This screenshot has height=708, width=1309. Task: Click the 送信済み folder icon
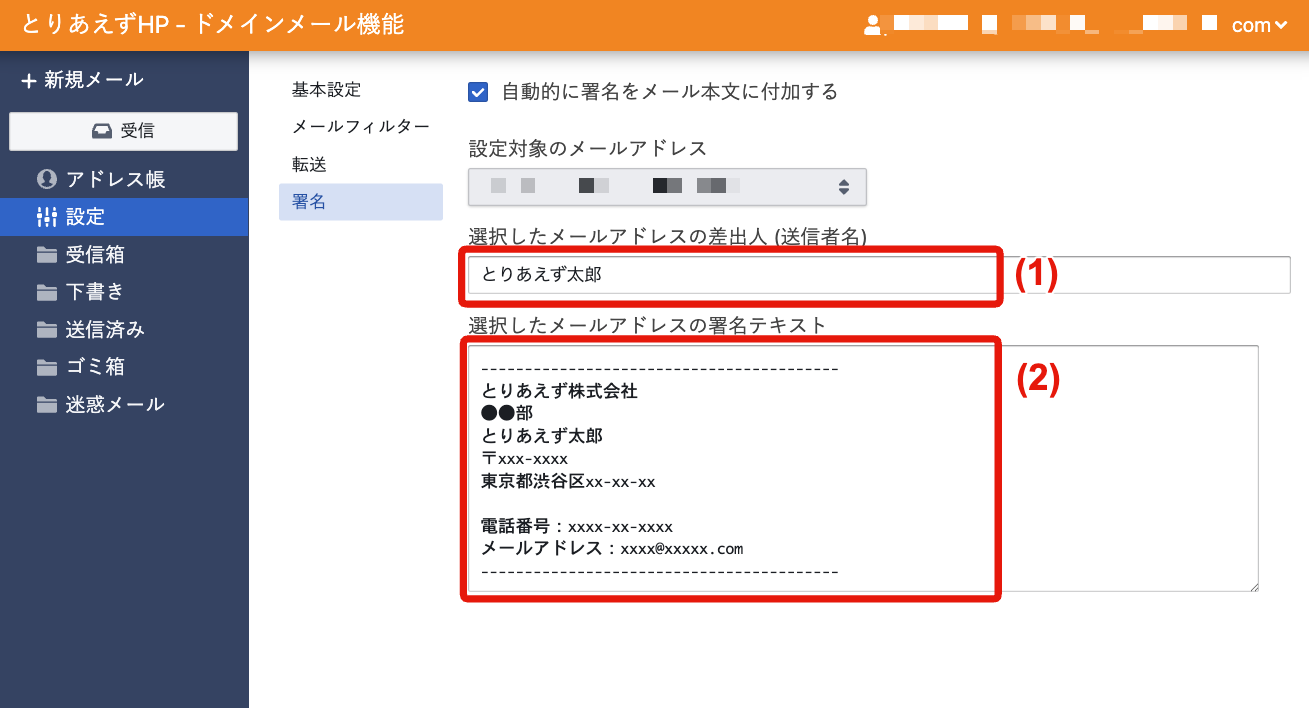click(x=46, y=330)
